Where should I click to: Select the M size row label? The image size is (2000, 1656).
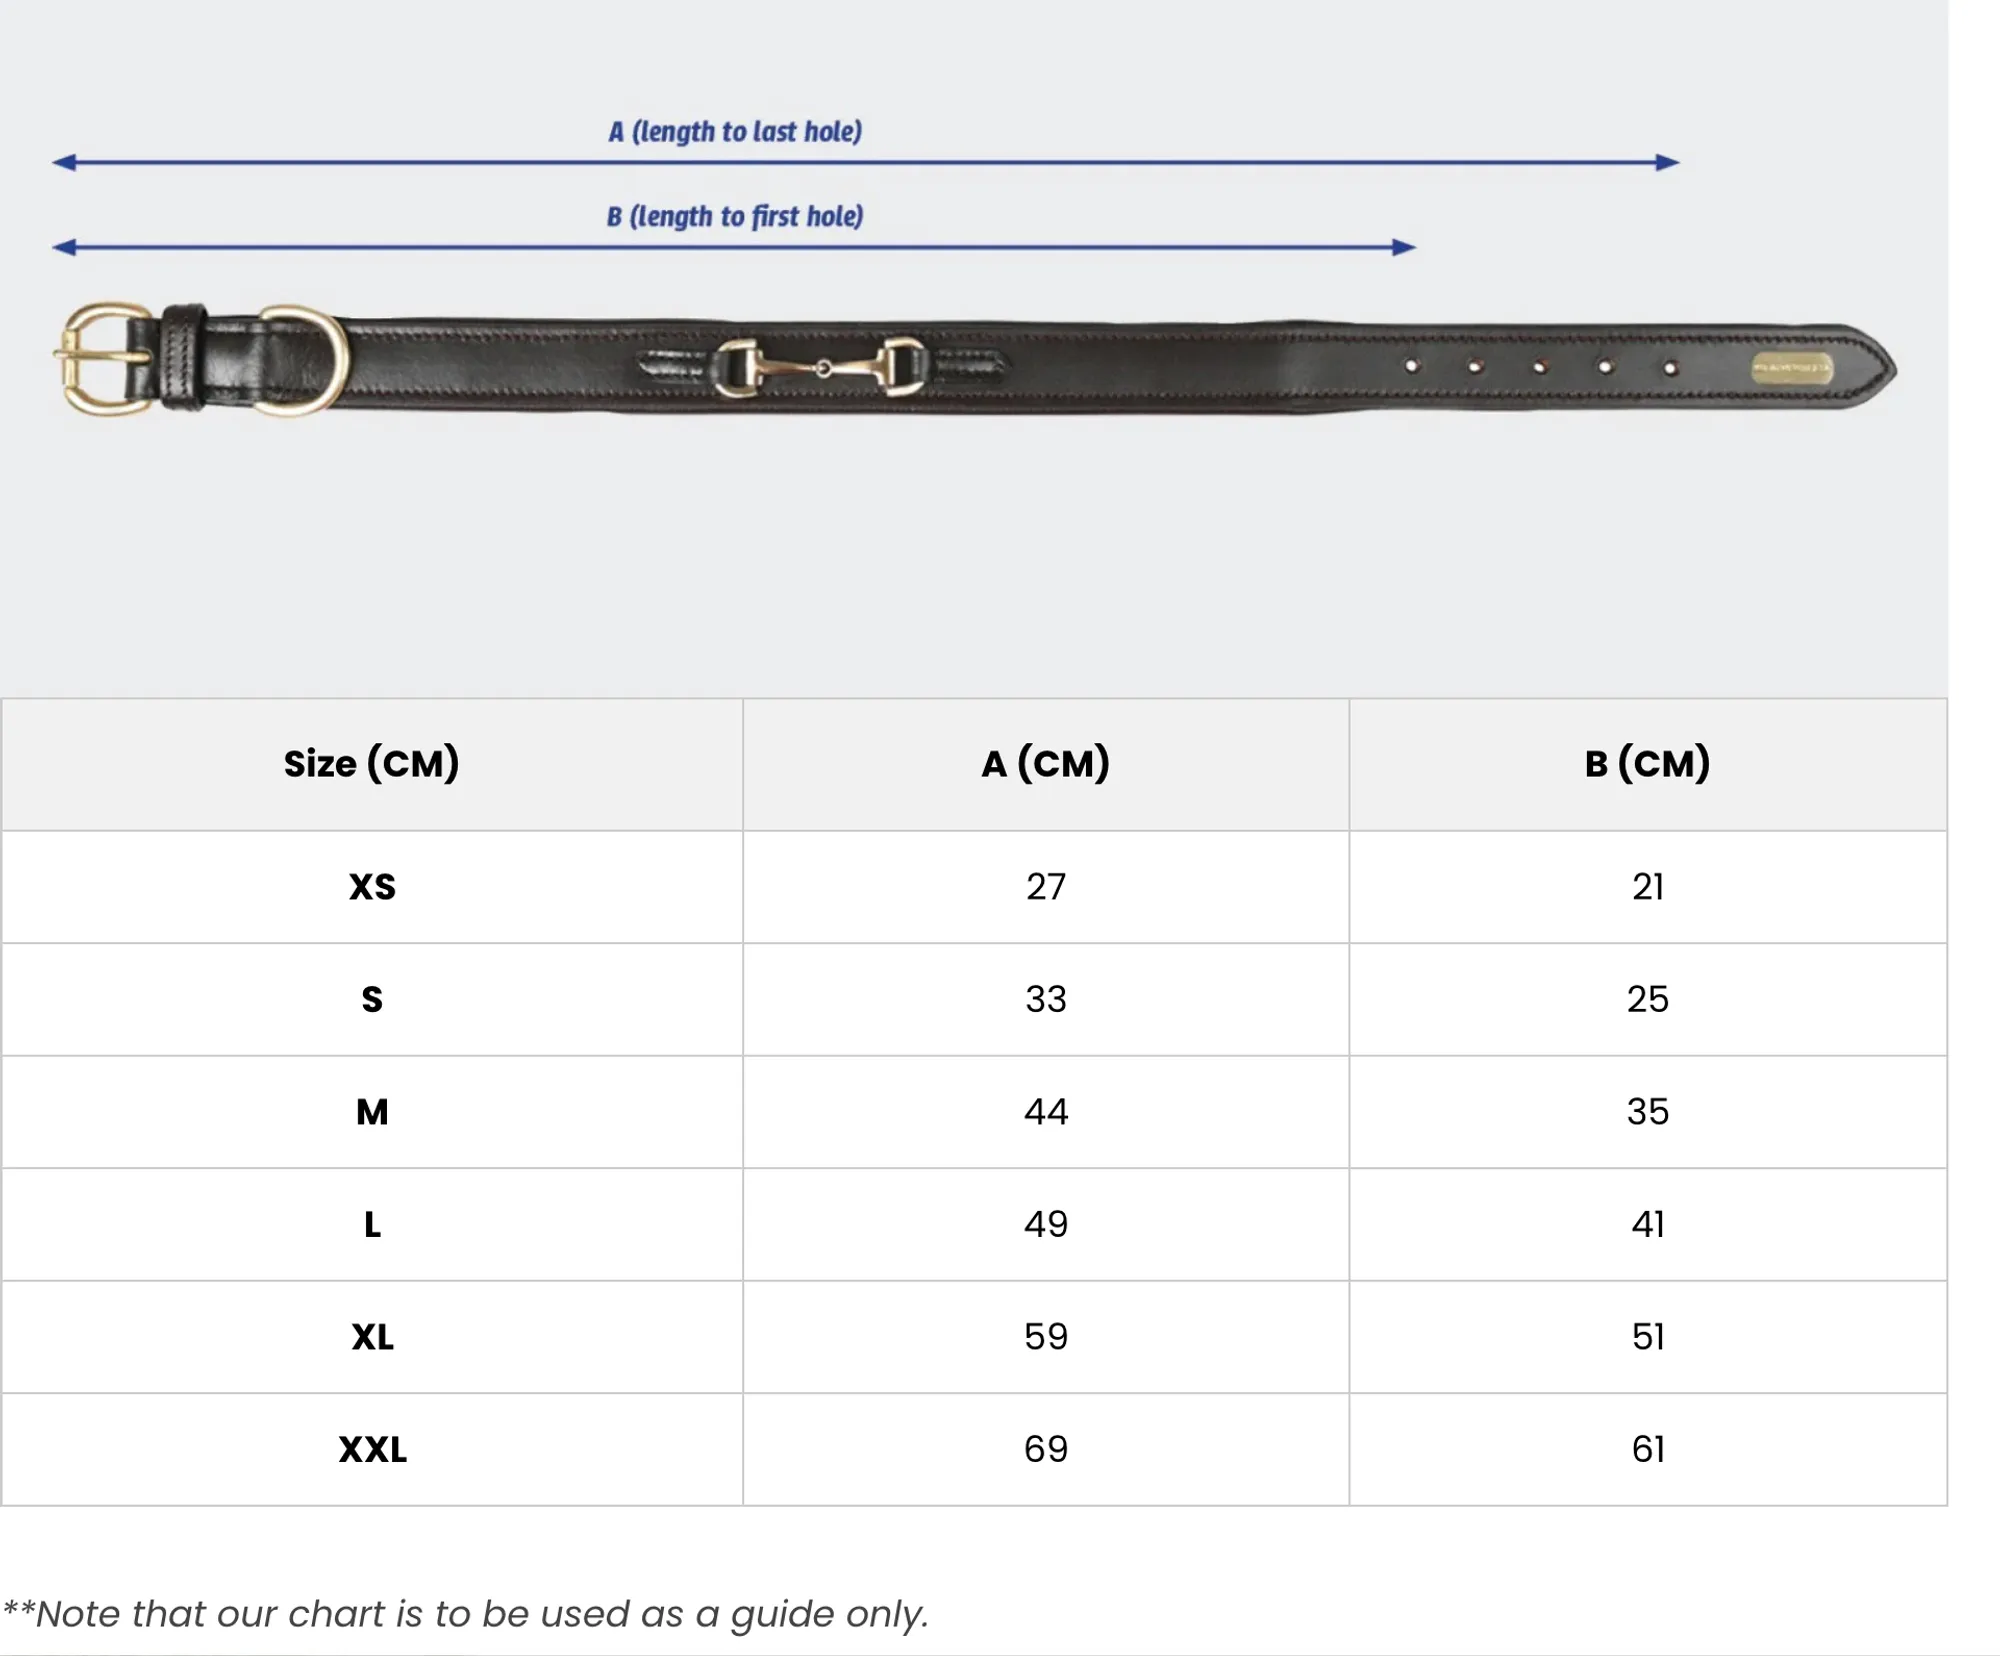click(x=372, y=1112)
